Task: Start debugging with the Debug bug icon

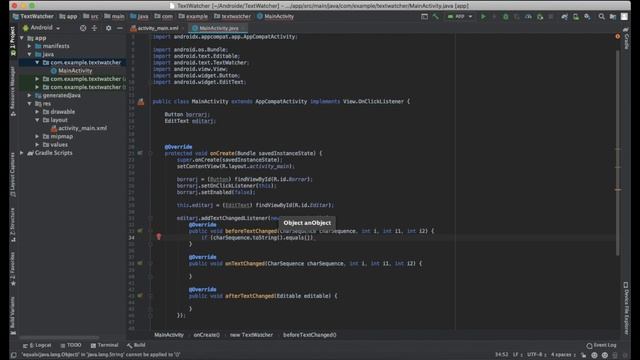Action: [506, 17]
